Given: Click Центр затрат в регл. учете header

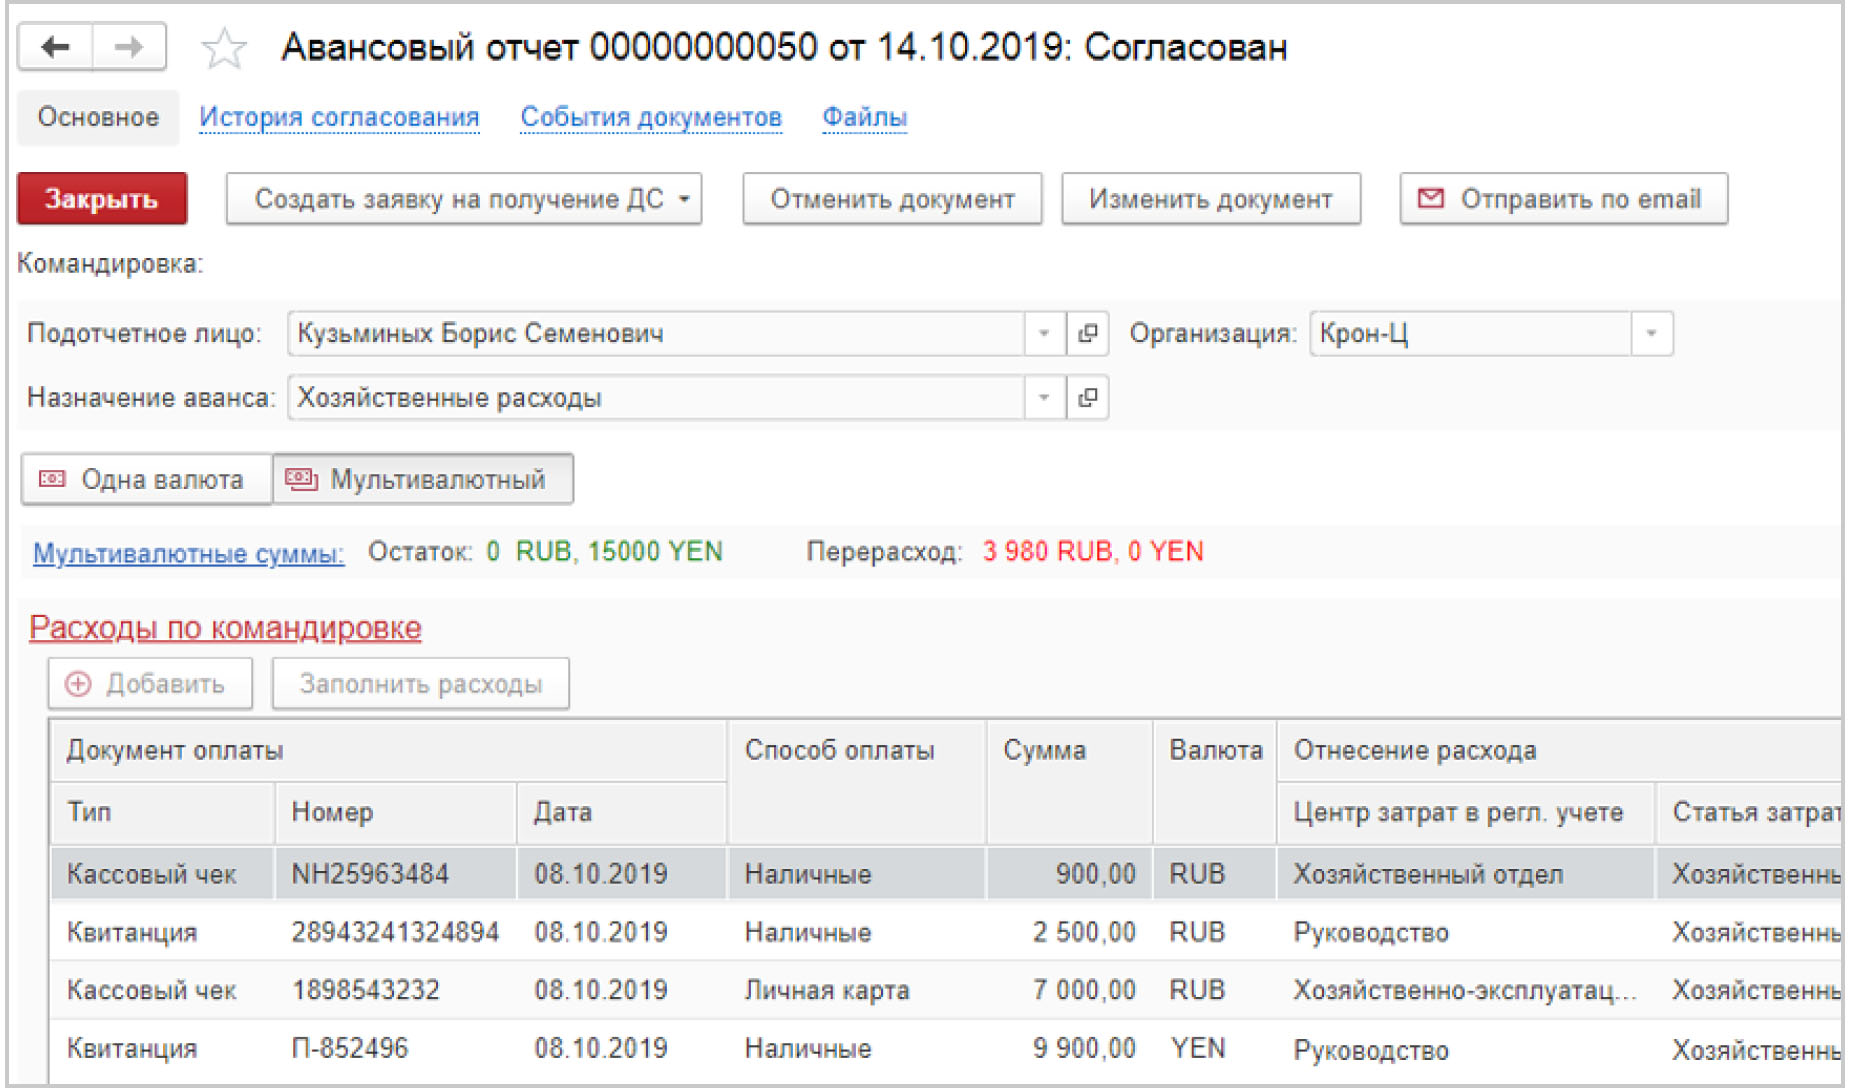Looking at the screenshot, I should pos(1465,812).
